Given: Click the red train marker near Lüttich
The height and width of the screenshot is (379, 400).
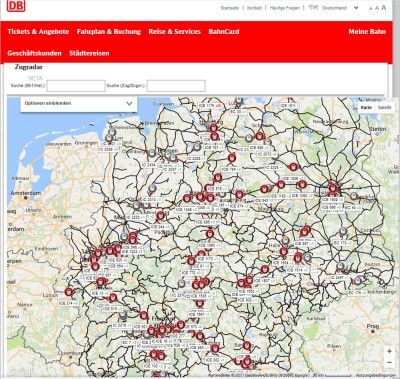Looking at the screenshot, I should pos(69,292).
